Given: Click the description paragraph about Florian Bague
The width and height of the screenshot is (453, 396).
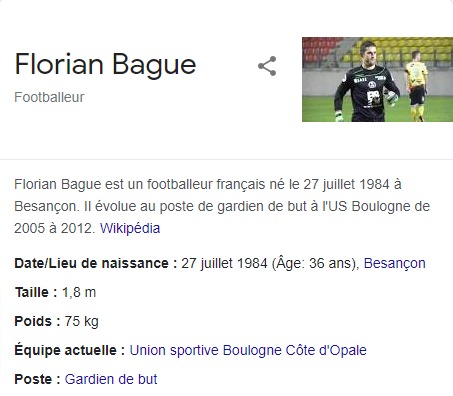Looking at the screenshot, I should [x=222, y=206].
